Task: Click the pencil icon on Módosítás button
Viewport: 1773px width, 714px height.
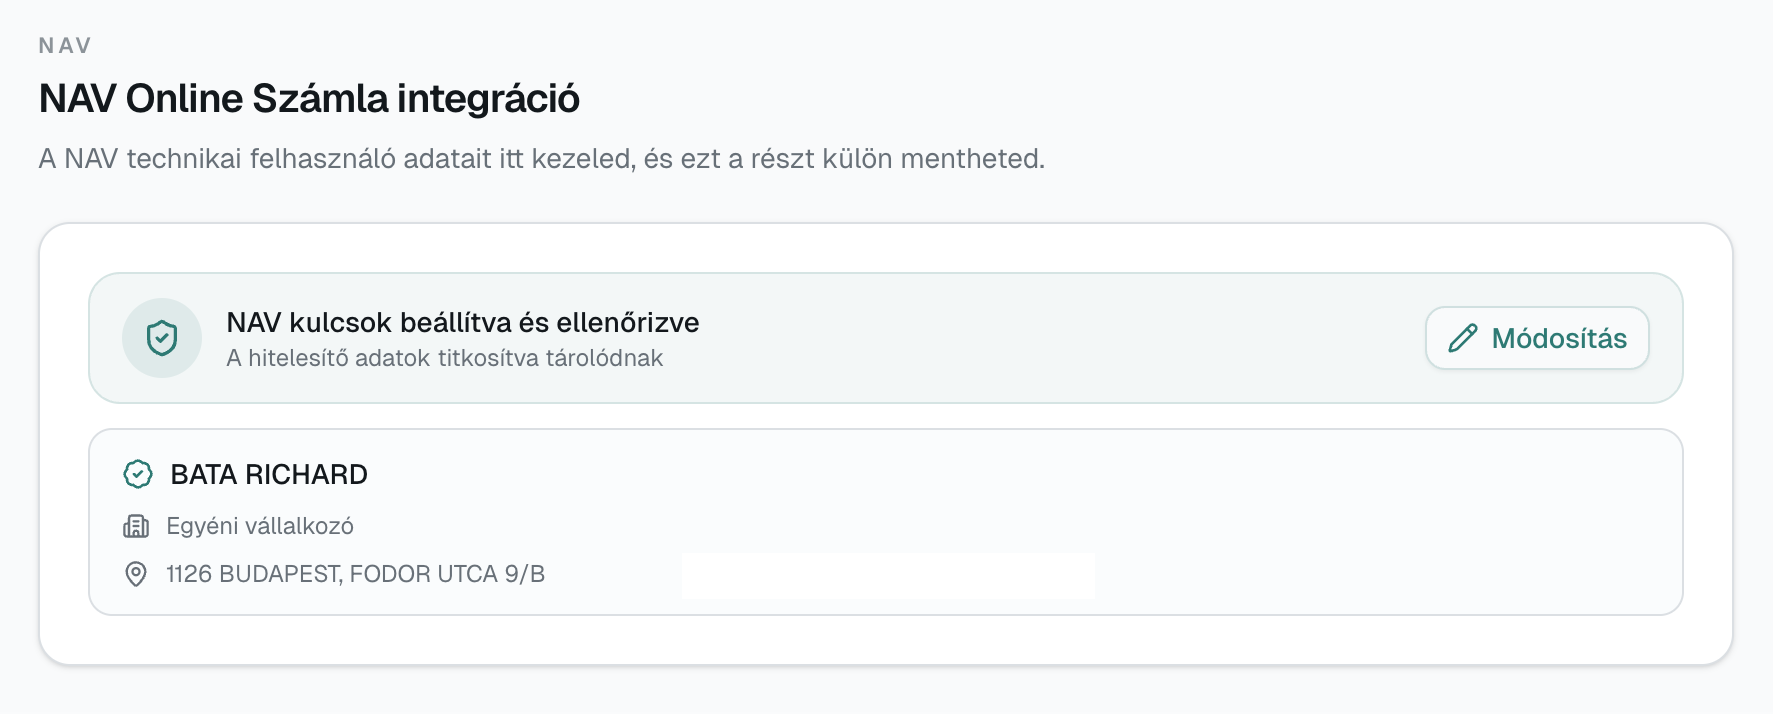Action: (1463, 338)
